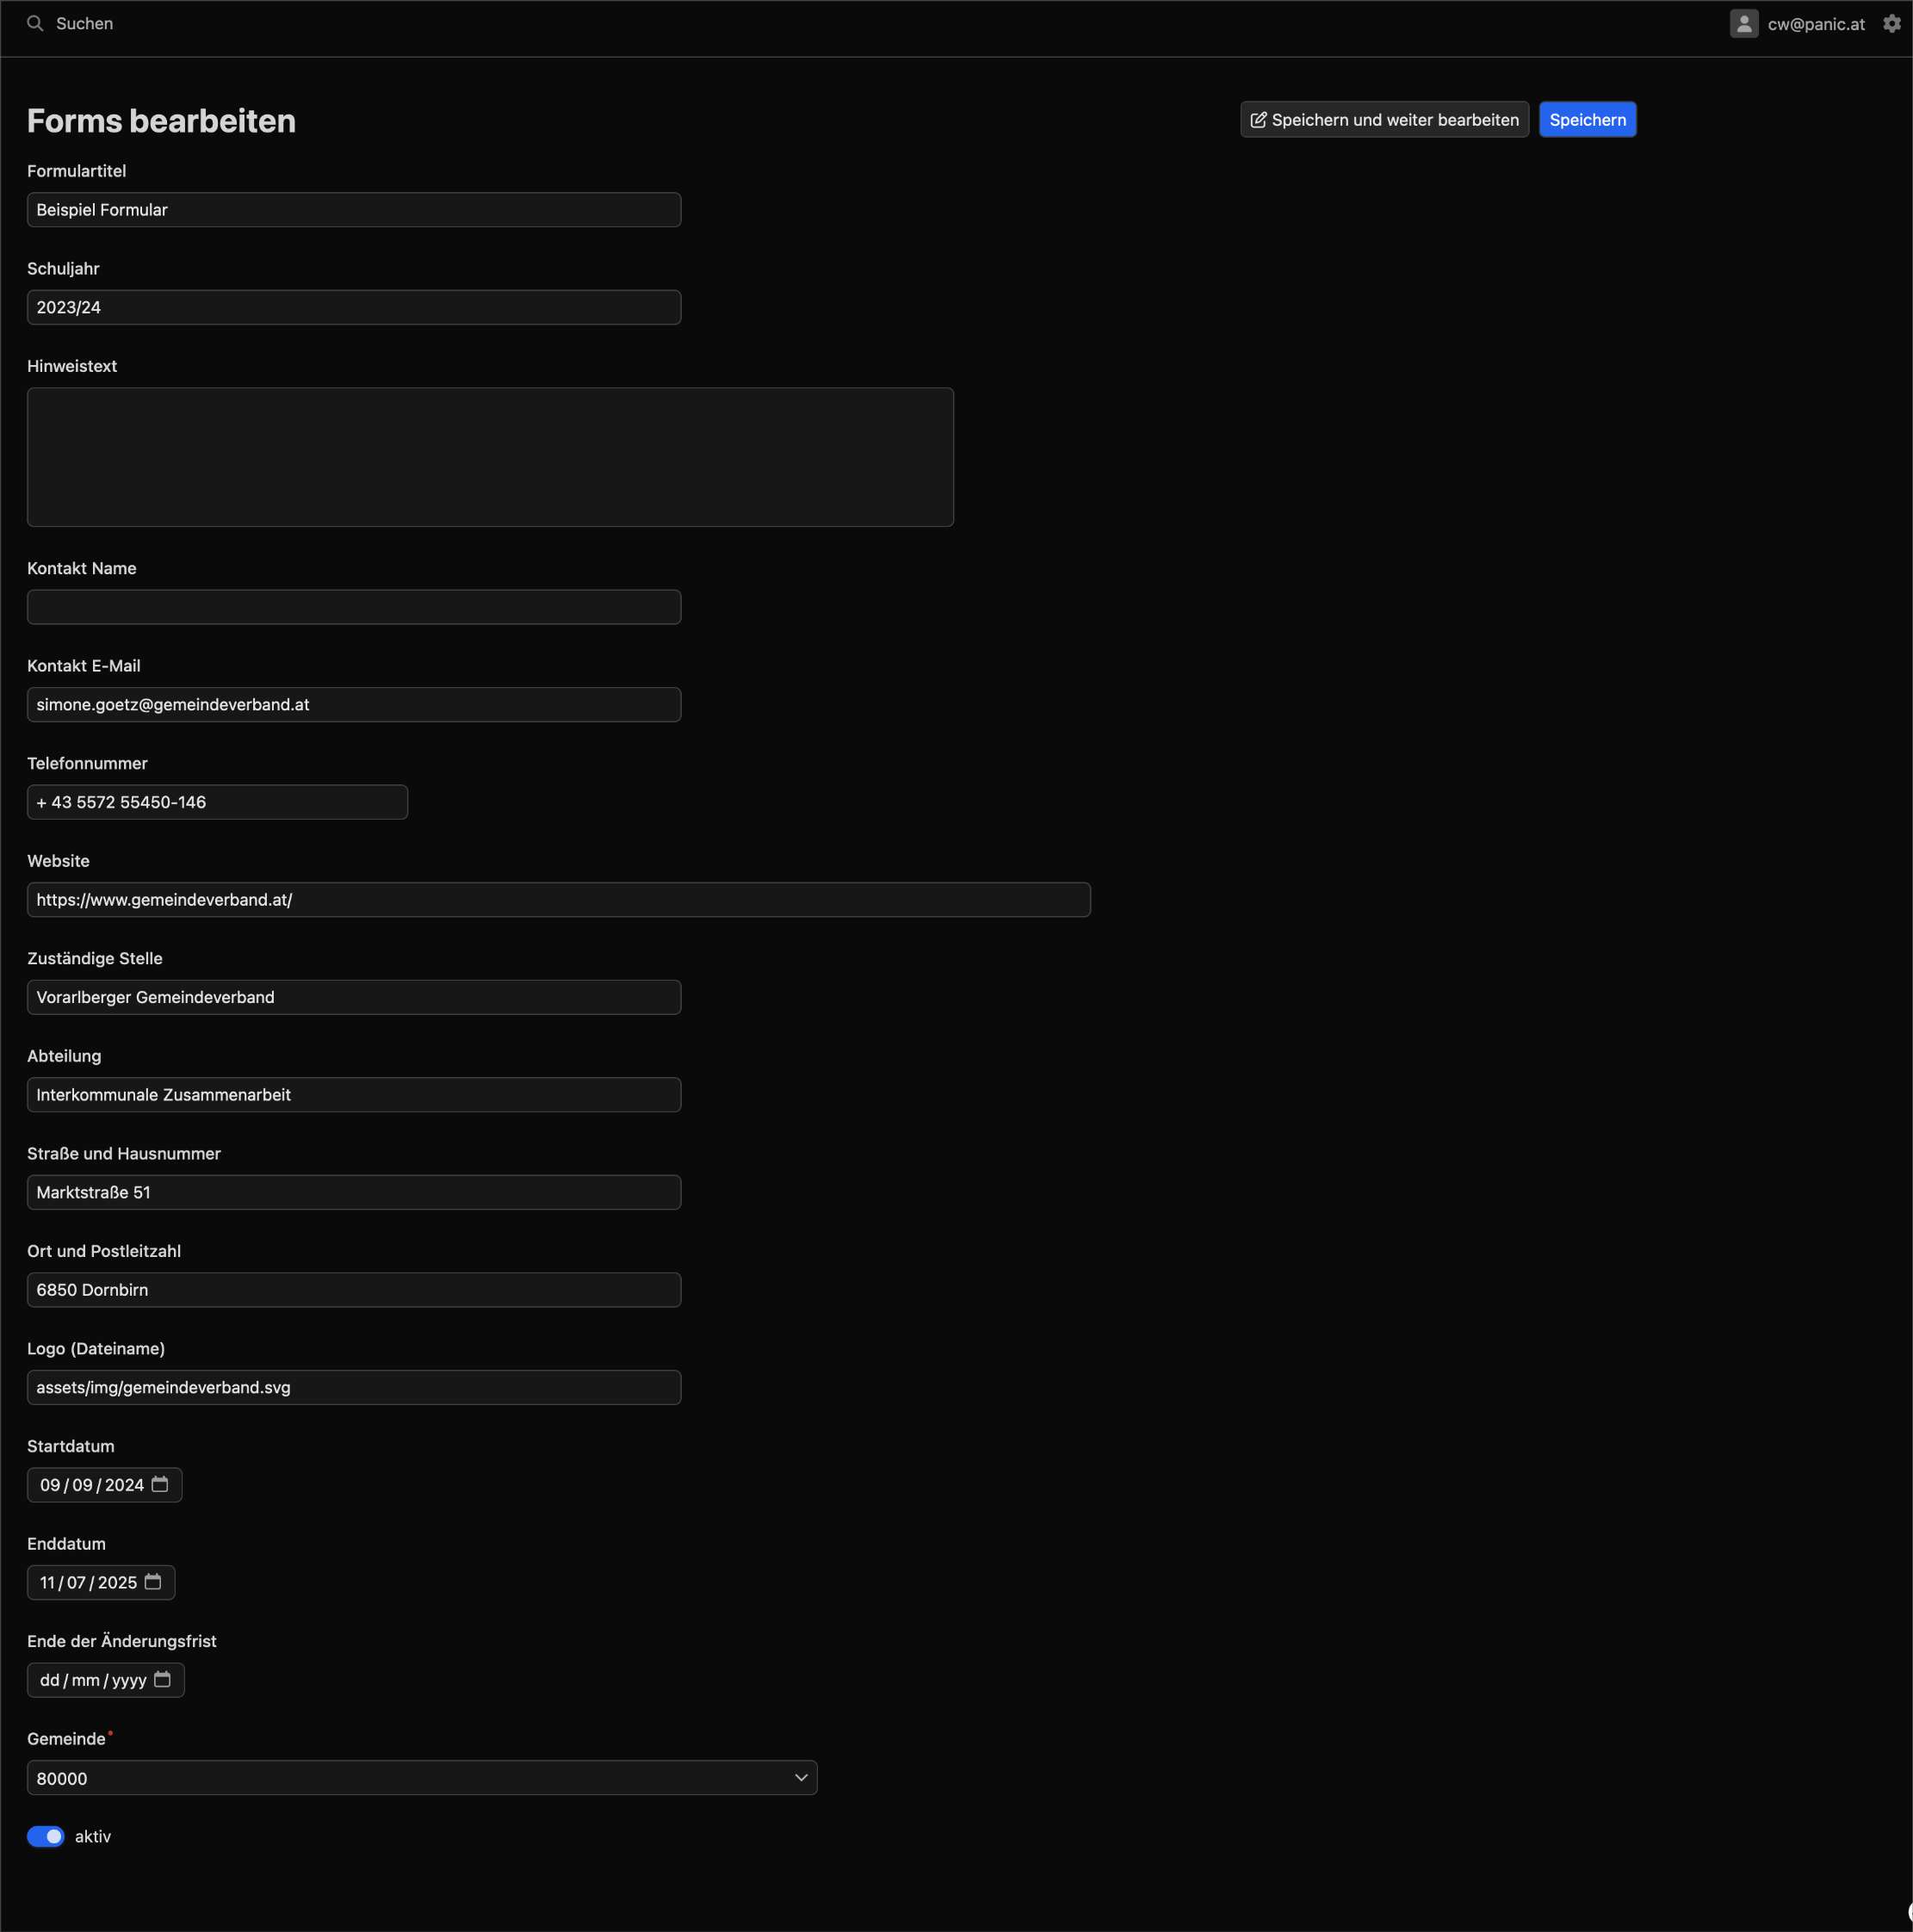Click the search magnifier icon
This screenshot has width=1913, height=1932.
click(x=35, y=23)
